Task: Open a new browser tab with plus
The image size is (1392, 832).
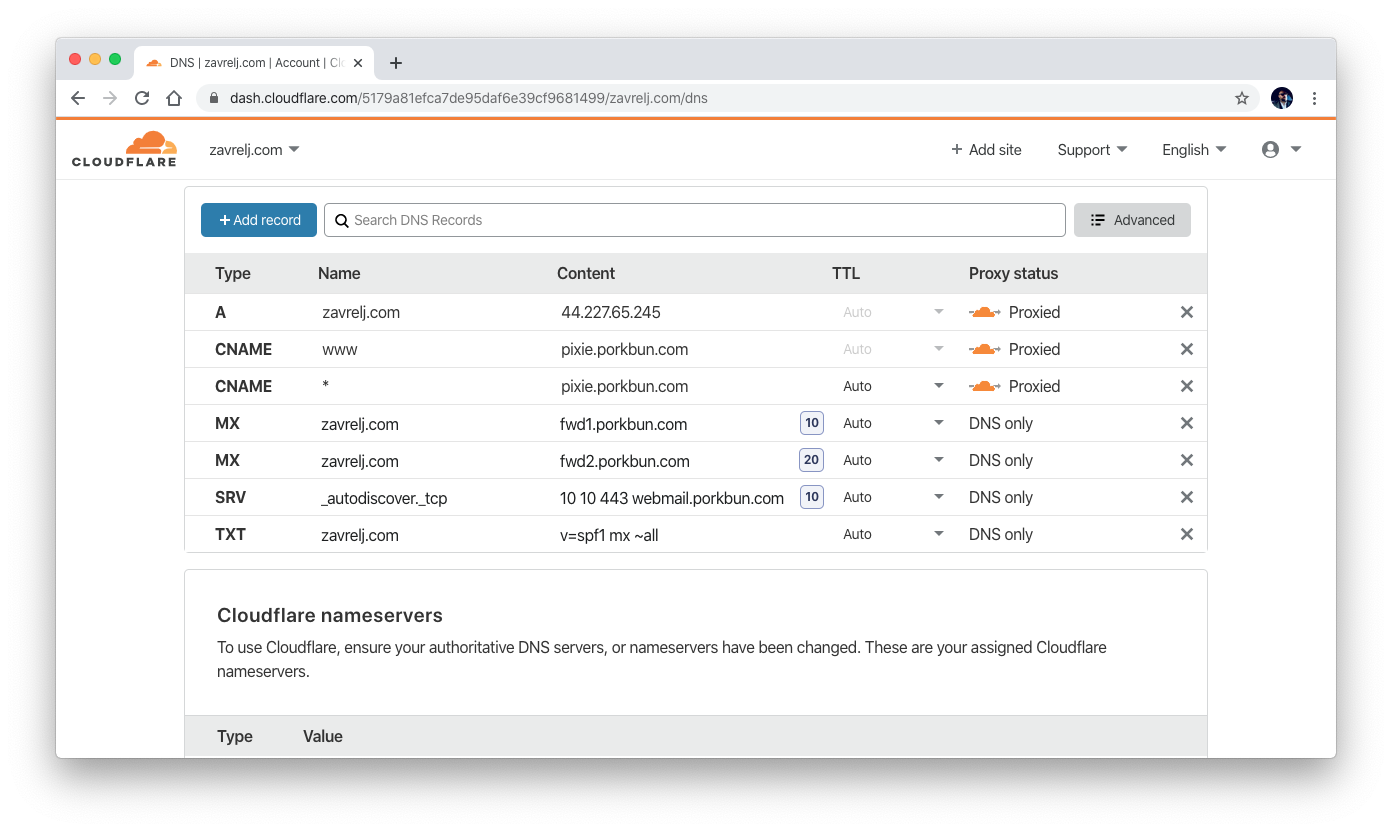Action: pos(396,63)
